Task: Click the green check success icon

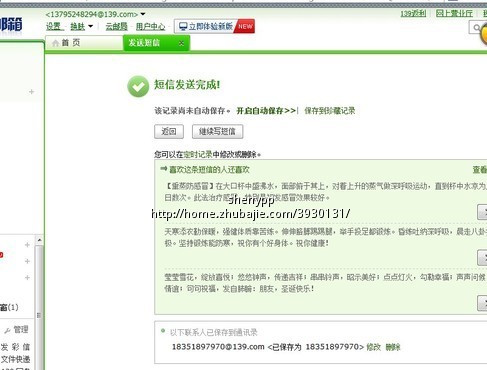Action: (x=138, y=87)
